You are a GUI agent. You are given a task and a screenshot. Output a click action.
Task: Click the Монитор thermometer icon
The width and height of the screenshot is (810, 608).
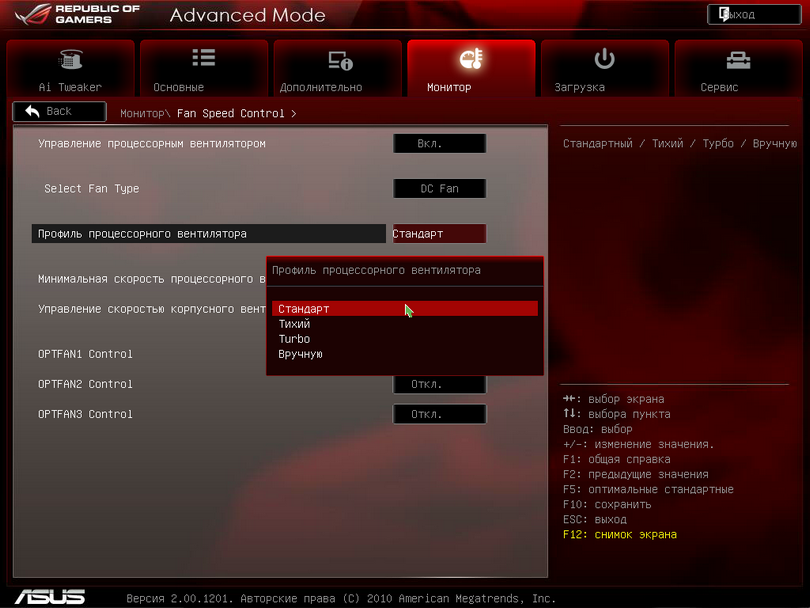pos(471,60)
